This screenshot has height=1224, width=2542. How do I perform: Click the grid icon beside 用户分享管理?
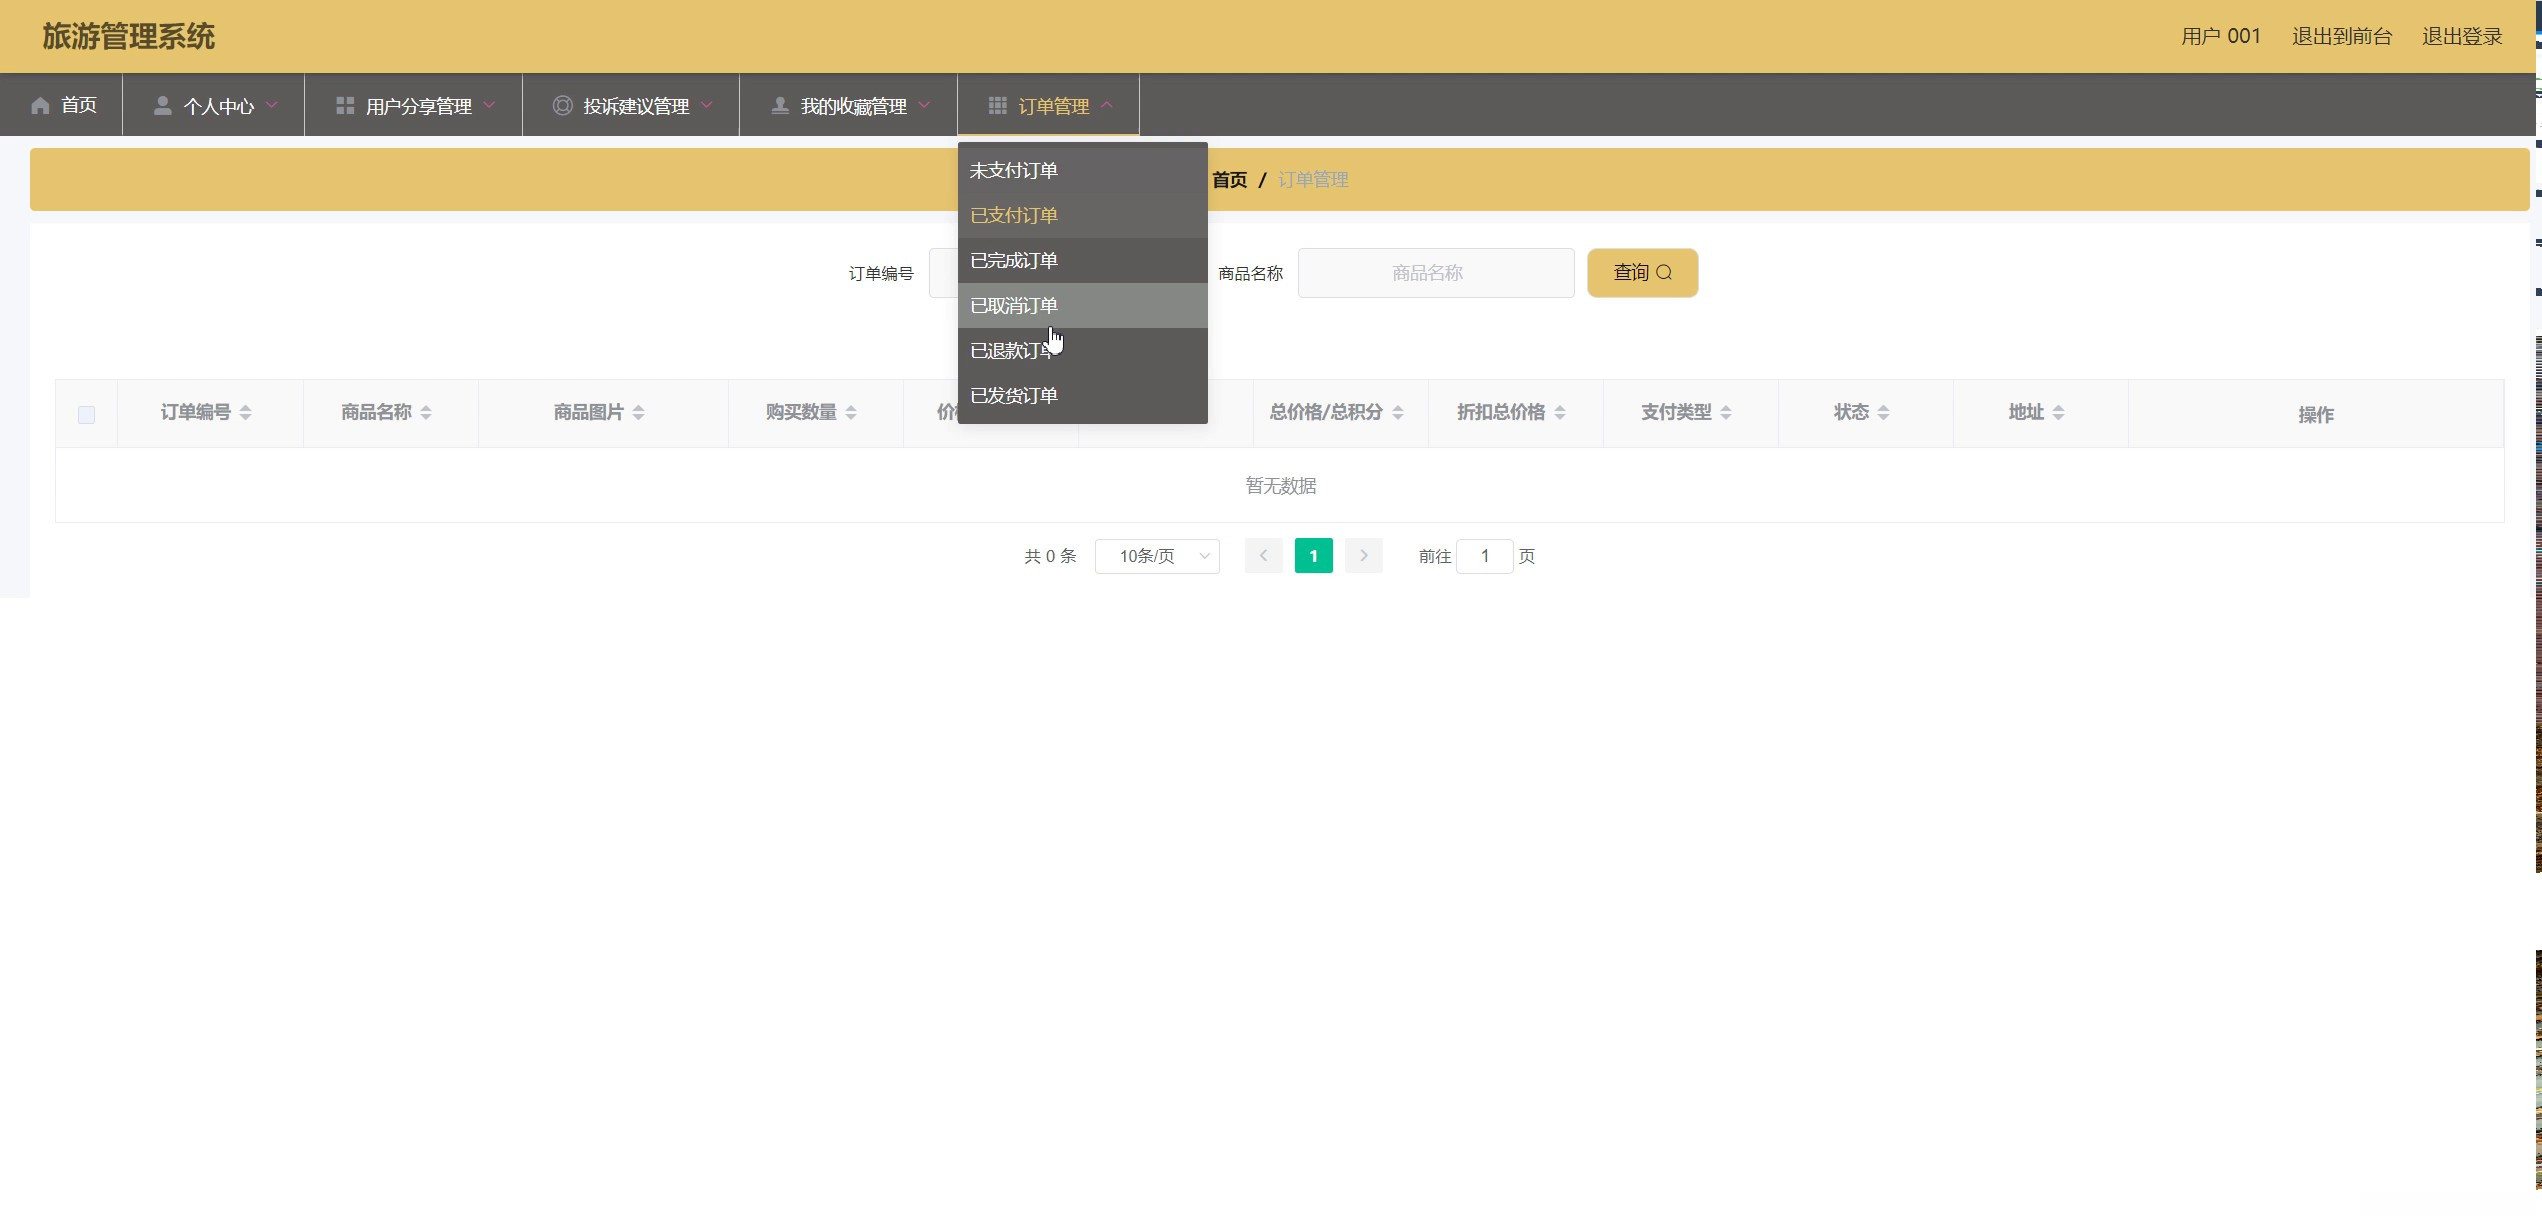345,106
